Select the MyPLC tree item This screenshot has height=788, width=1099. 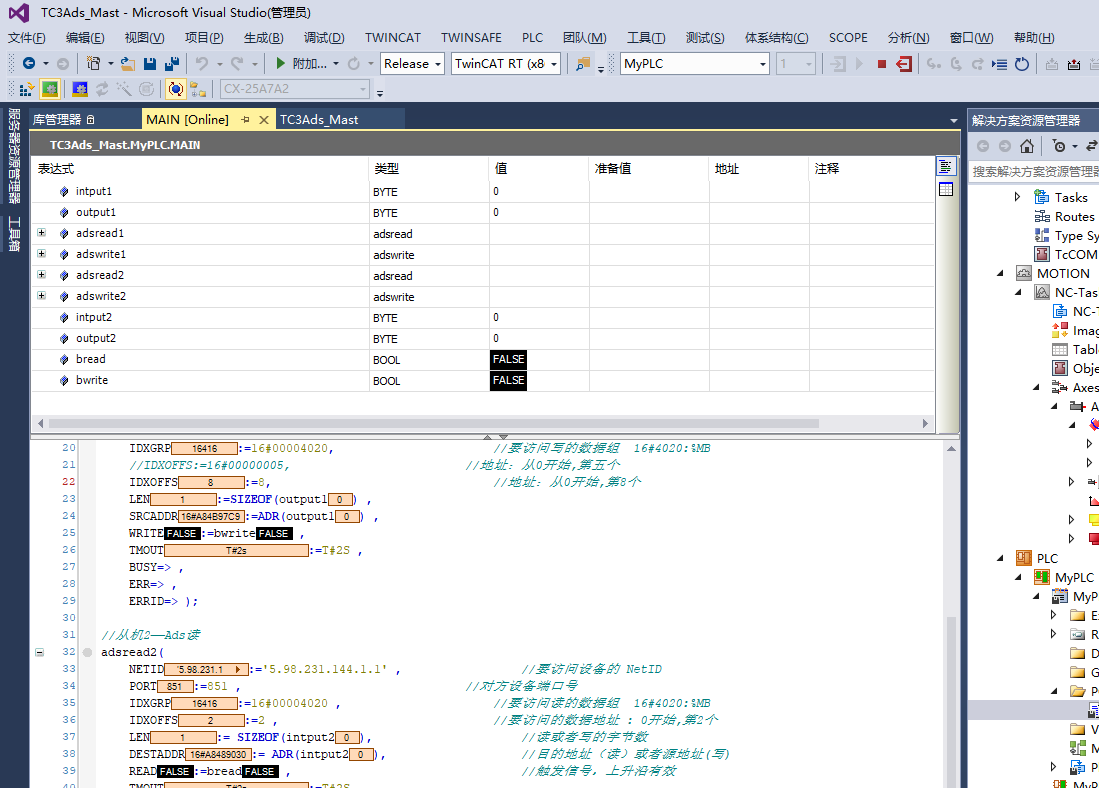coord(1074,577)
